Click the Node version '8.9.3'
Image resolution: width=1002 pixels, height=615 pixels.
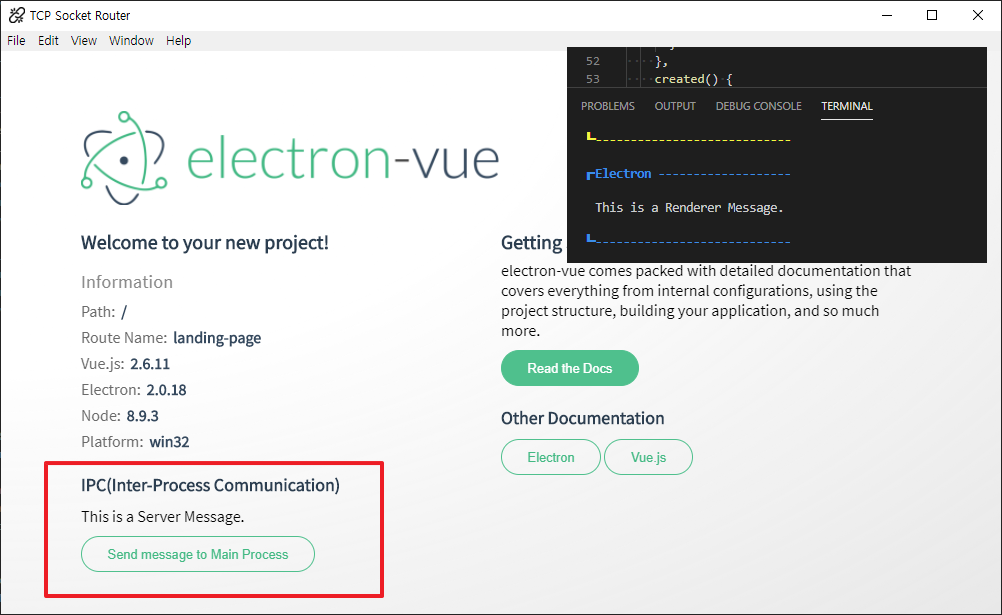(x=143, y=416)
